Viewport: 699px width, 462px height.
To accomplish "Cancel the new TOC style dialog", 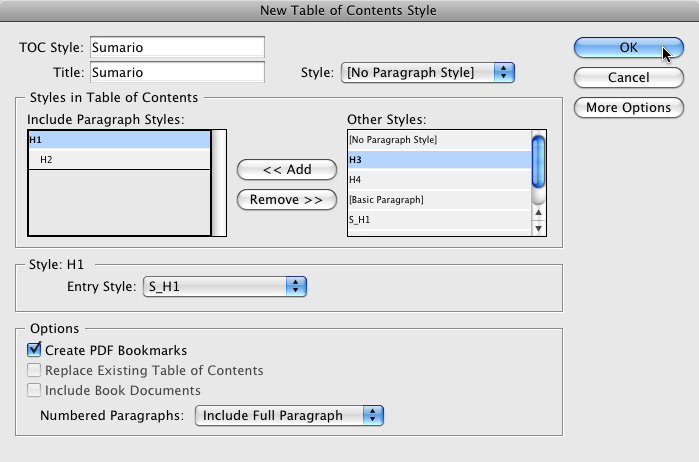I will click(629, 78).
